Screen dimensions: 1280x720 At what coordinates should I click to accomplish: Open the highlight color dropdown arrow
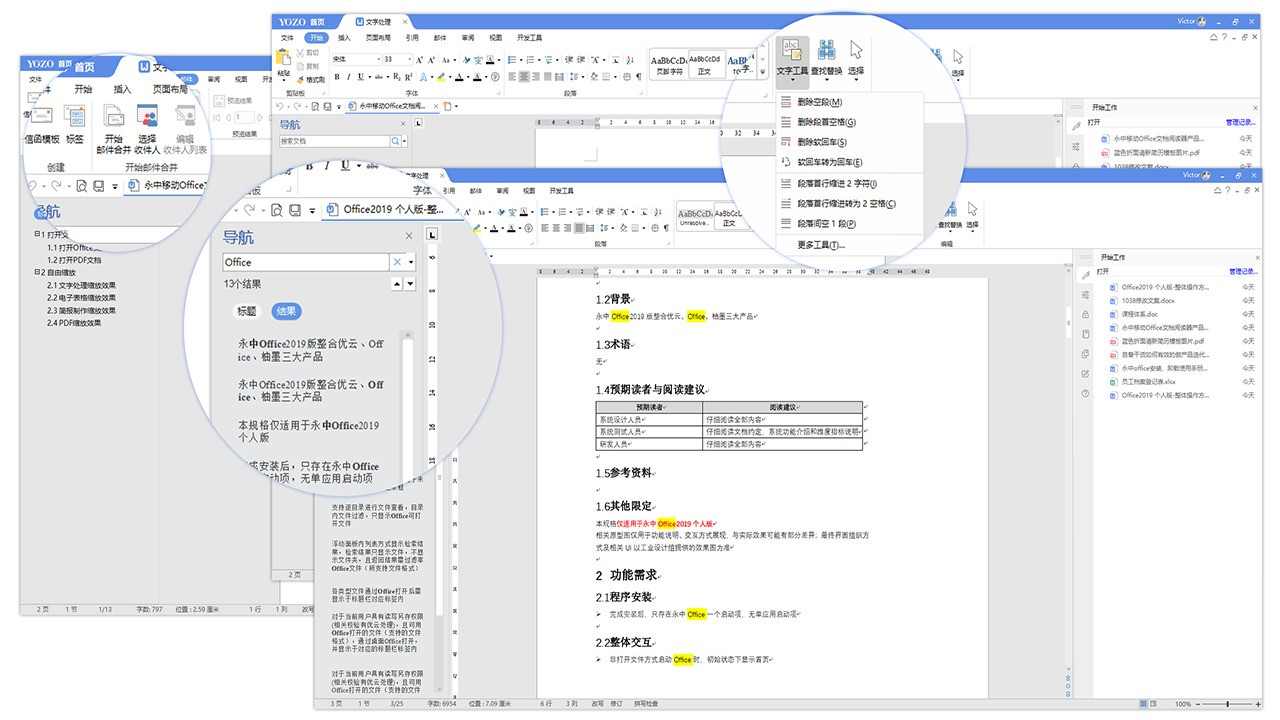pos(448,76)
